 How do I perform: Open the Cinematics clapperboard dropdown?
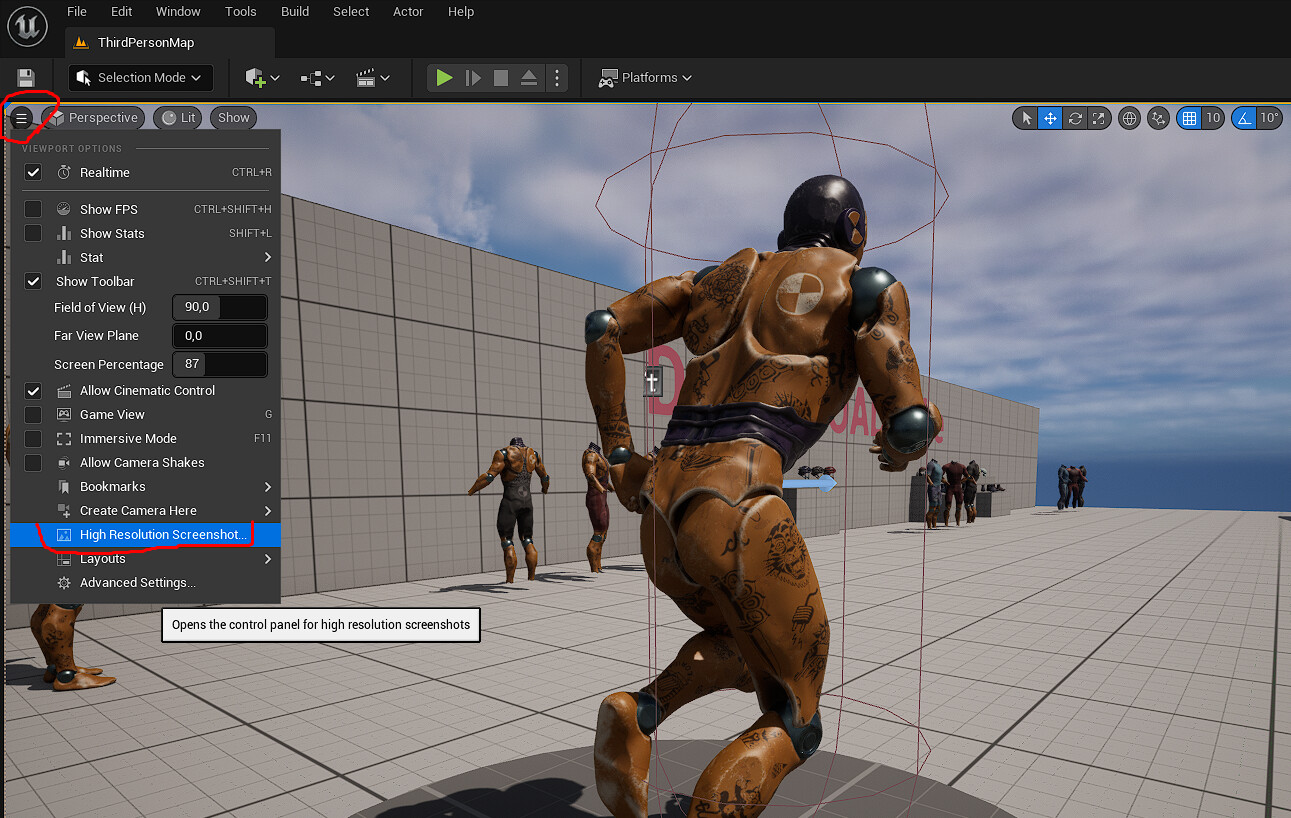[373, 78]
